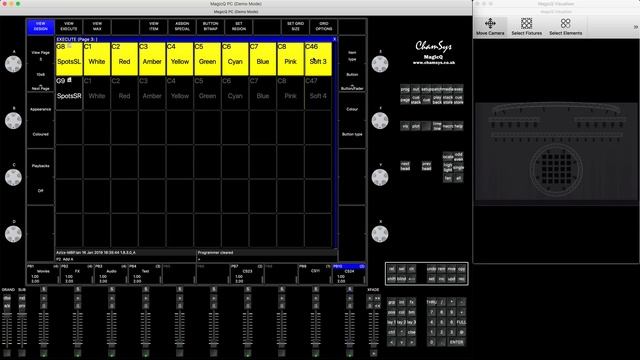Close the EXECUTE window with X
This screenshot has height=360, width=640.
[334, 39]
